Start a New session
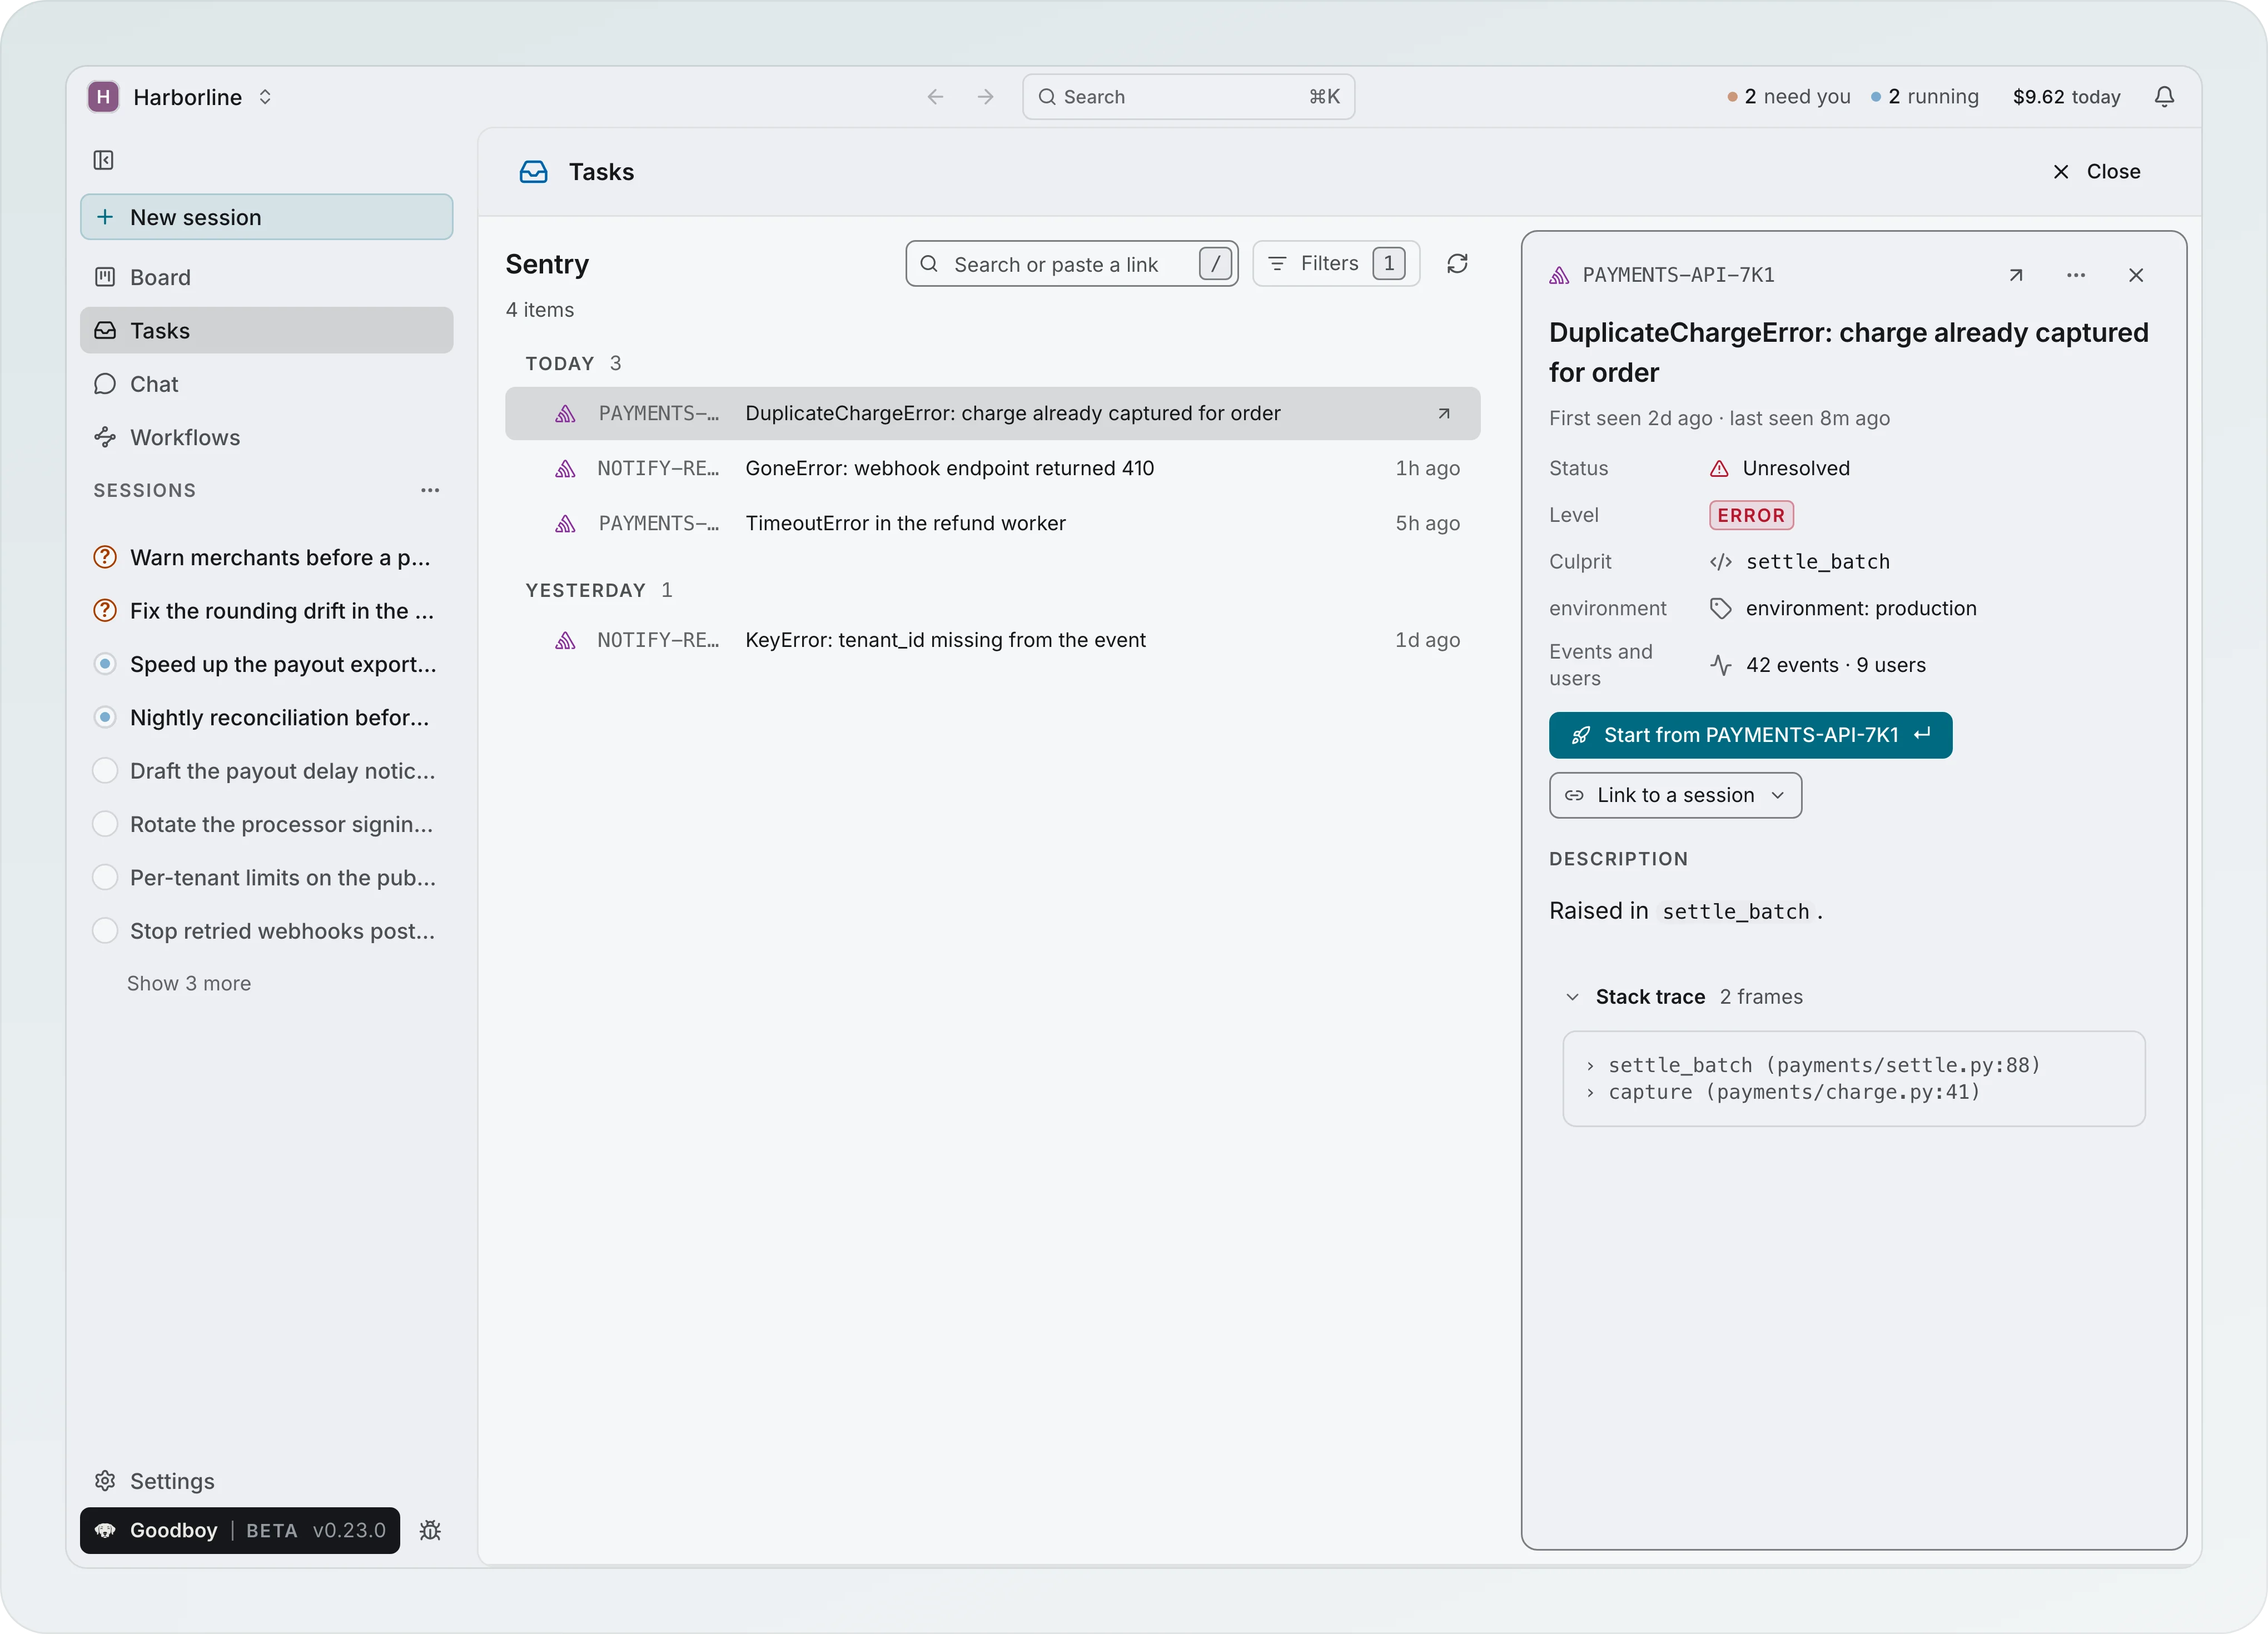The width and height of the screenshot is (2268, 1634). click(266, 217)
